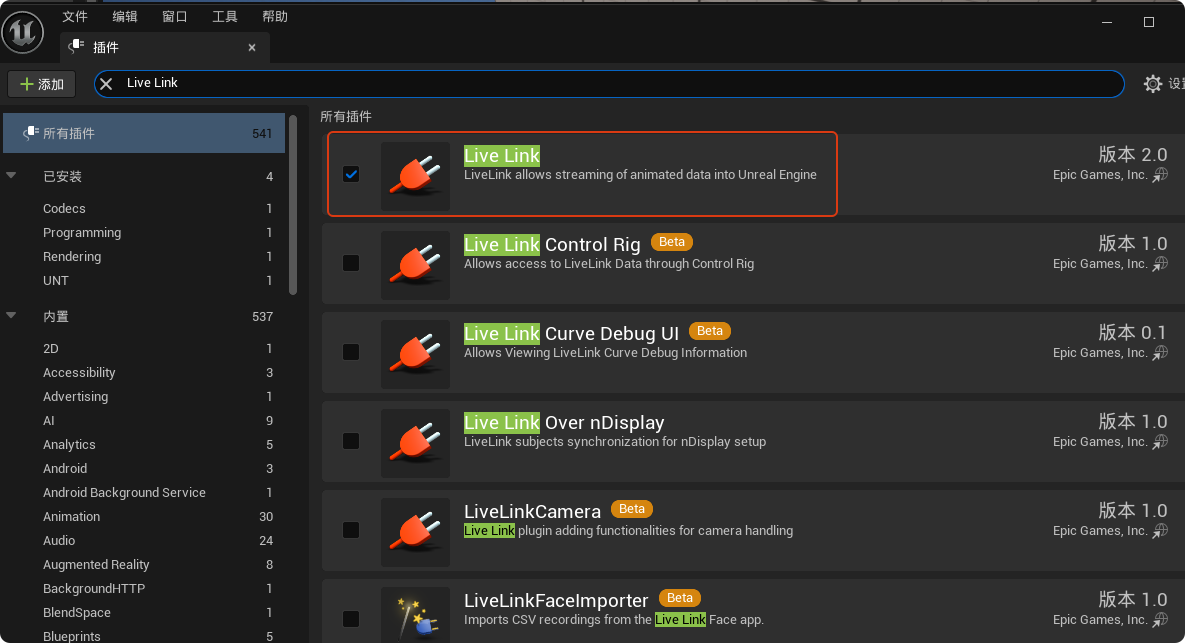The width and height of the screenshot is (1185, 643).
Task: Click the LiveLinkFaceImporter title
Action: coord(556,601)
